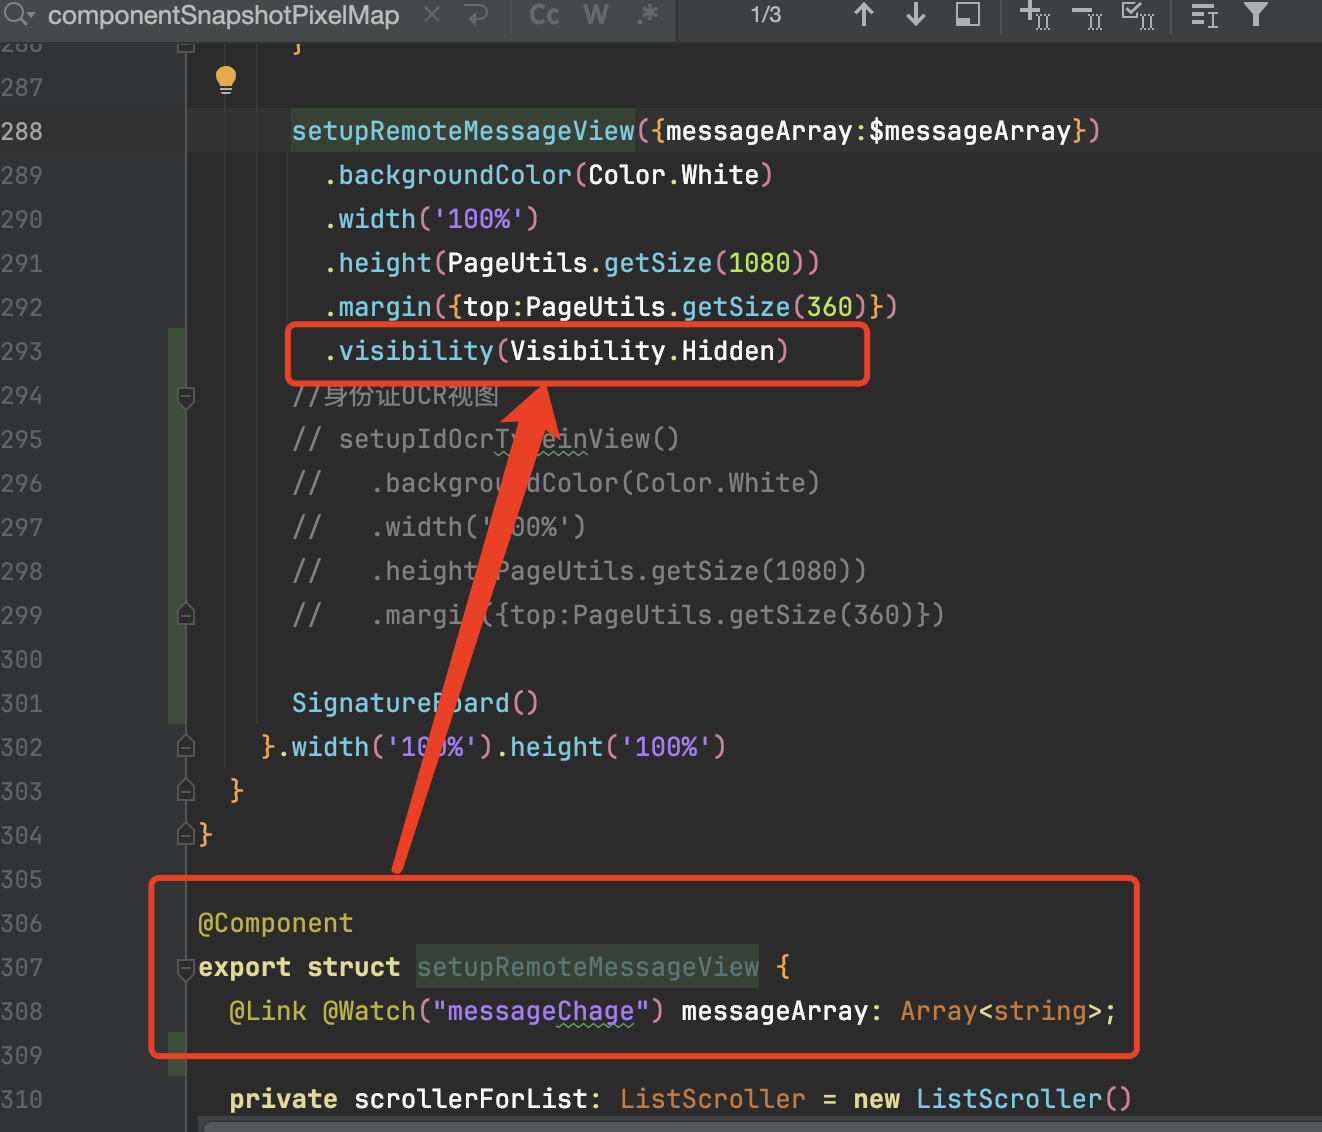Select all occurrences icon
1322x1132 pixels.
point(1138,15)
